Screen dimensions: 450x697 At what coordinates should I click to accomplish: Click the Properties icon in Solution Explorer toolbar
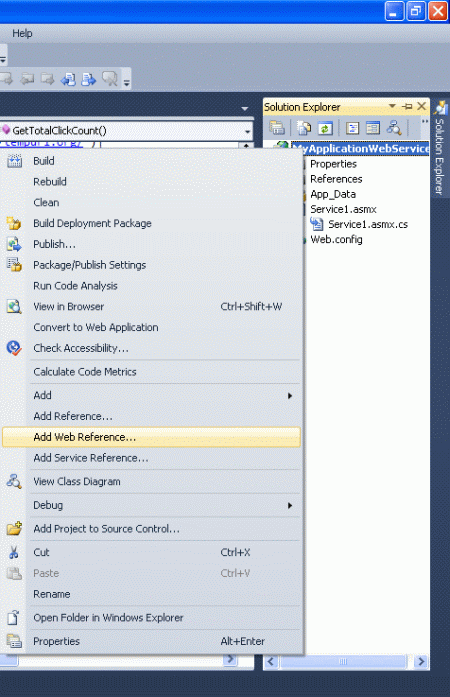click(x=277, y=128)
